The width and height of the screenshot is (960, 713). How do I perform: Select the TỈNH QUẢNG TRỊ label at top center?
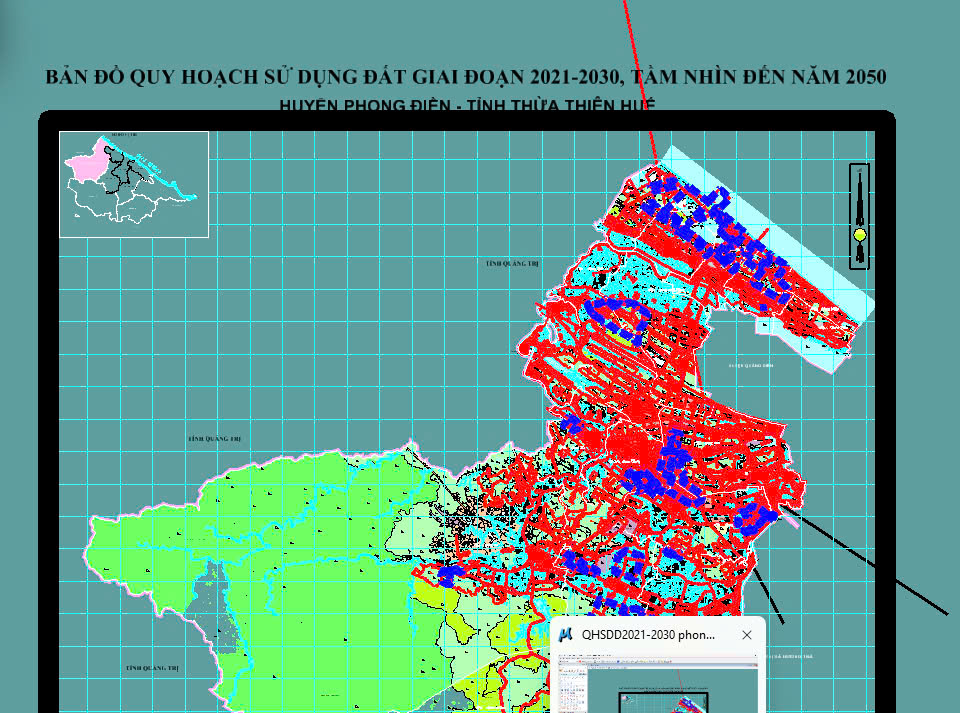point(513,264)
